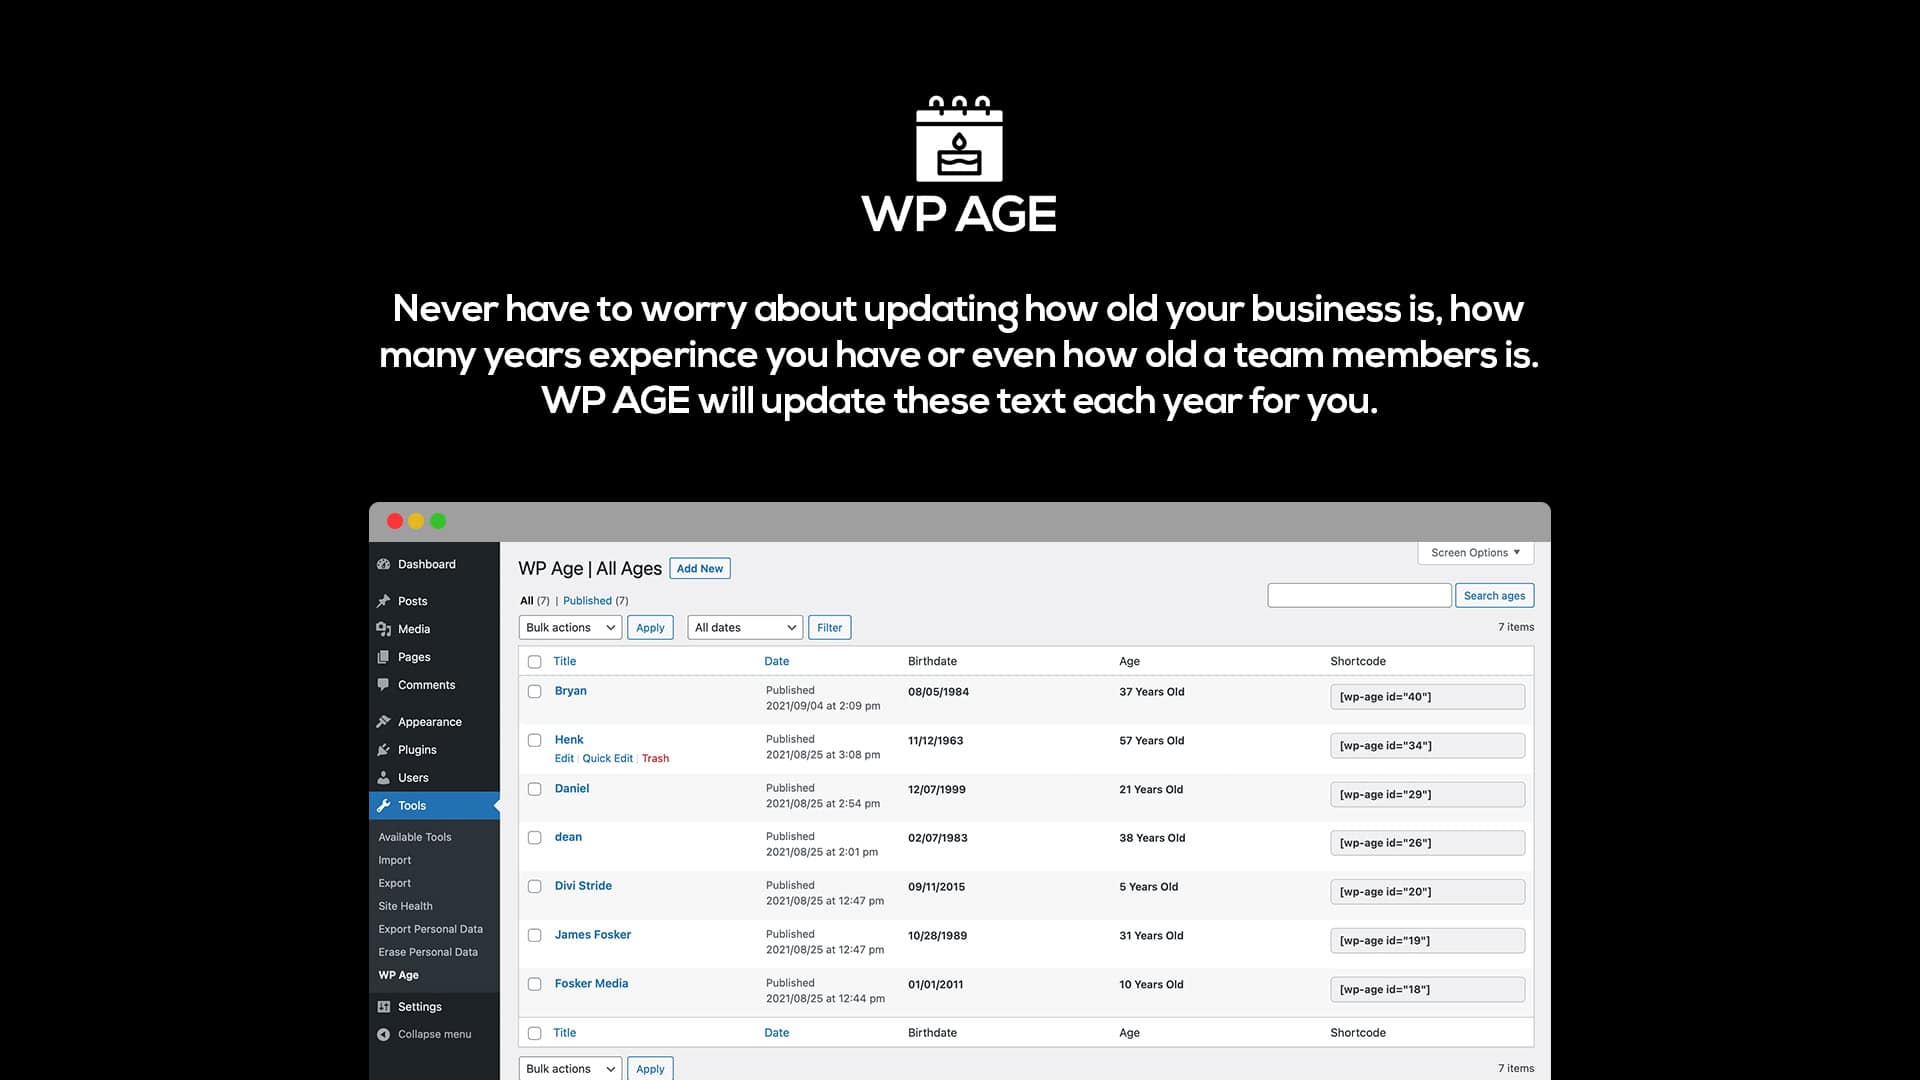Click the top Apply button
Image resolution: width=1920 pixels, height=1080 pixels.
click(650, 628)
